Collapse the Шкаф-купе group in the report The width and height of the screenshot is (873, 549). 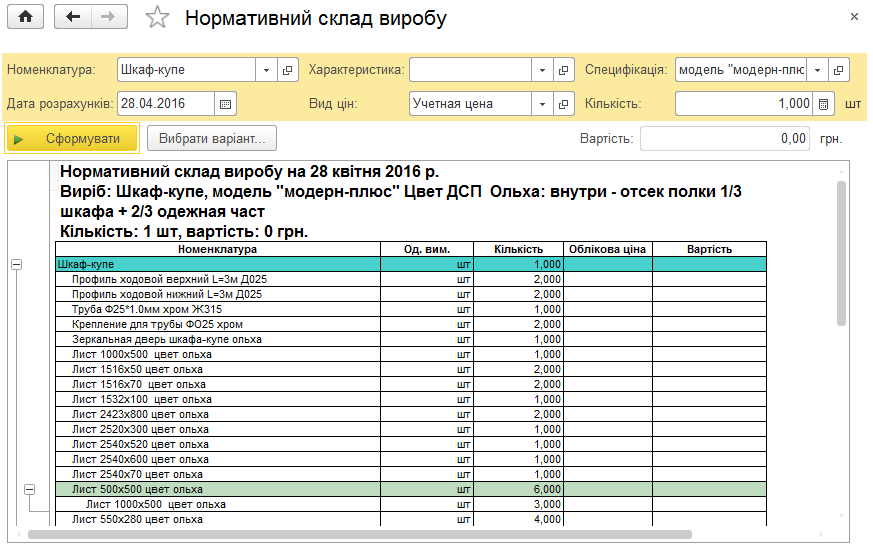coord(17,264)
